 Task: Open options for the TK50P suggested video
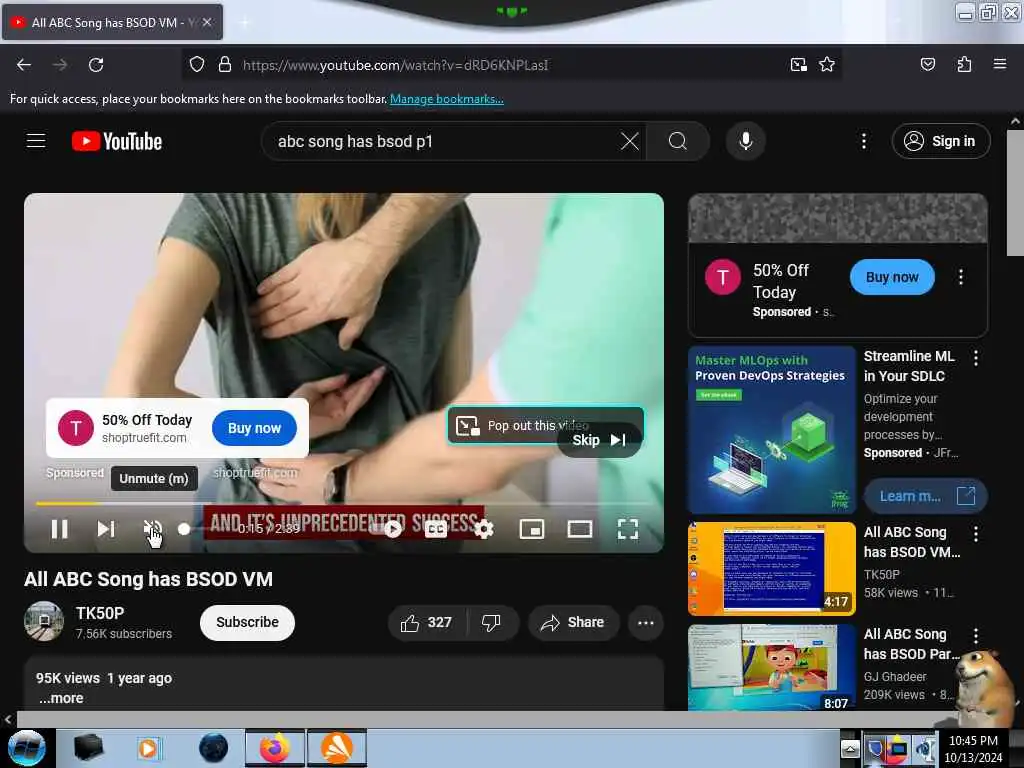pos(976,534)
